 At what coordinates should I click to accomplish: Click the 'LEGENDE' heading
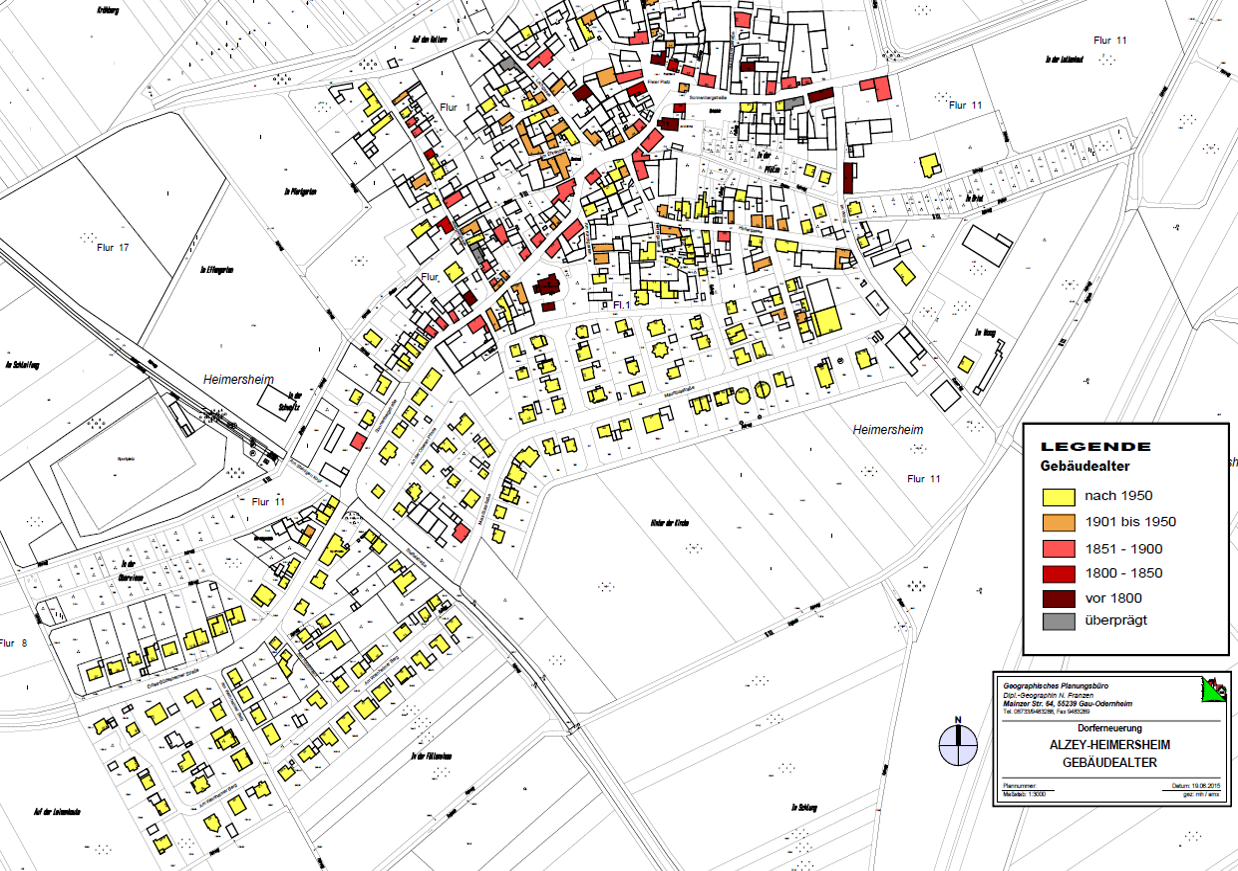tap(1095, 447)
